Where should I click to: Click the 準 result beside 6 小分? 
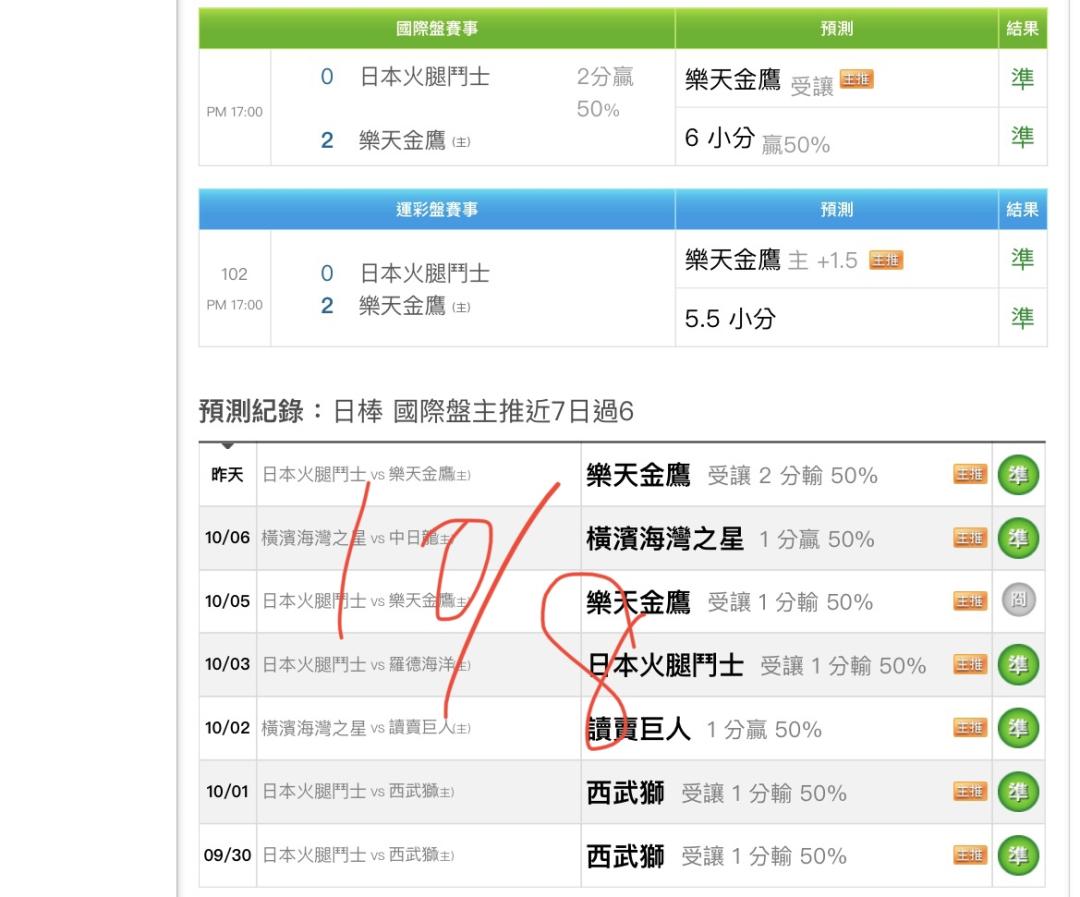click(x=1022, y=136)
